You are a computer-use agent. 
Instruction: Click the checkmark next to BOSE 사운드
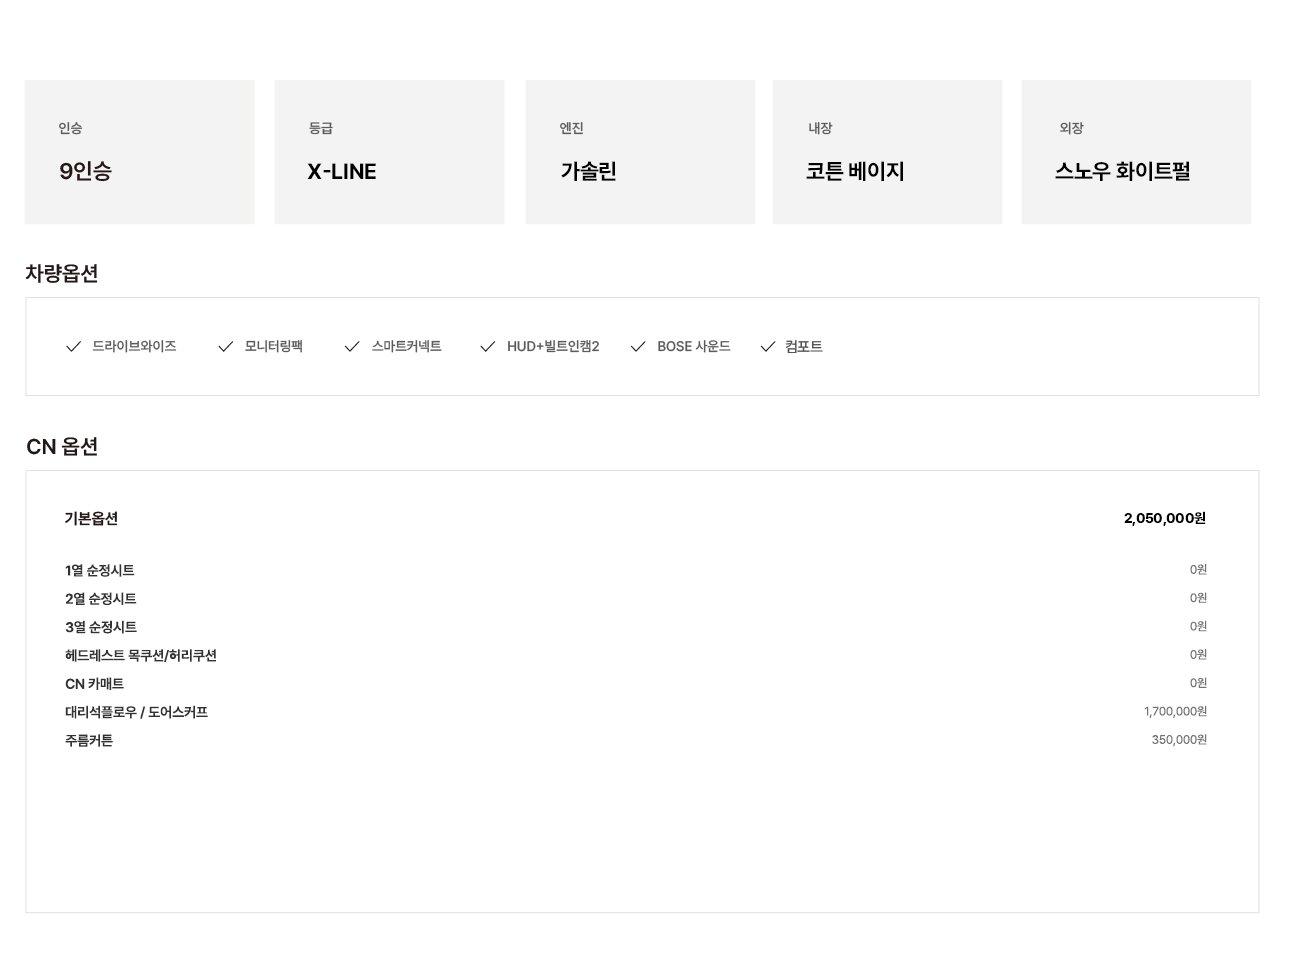pyautogui.click(x=638, y=346)
